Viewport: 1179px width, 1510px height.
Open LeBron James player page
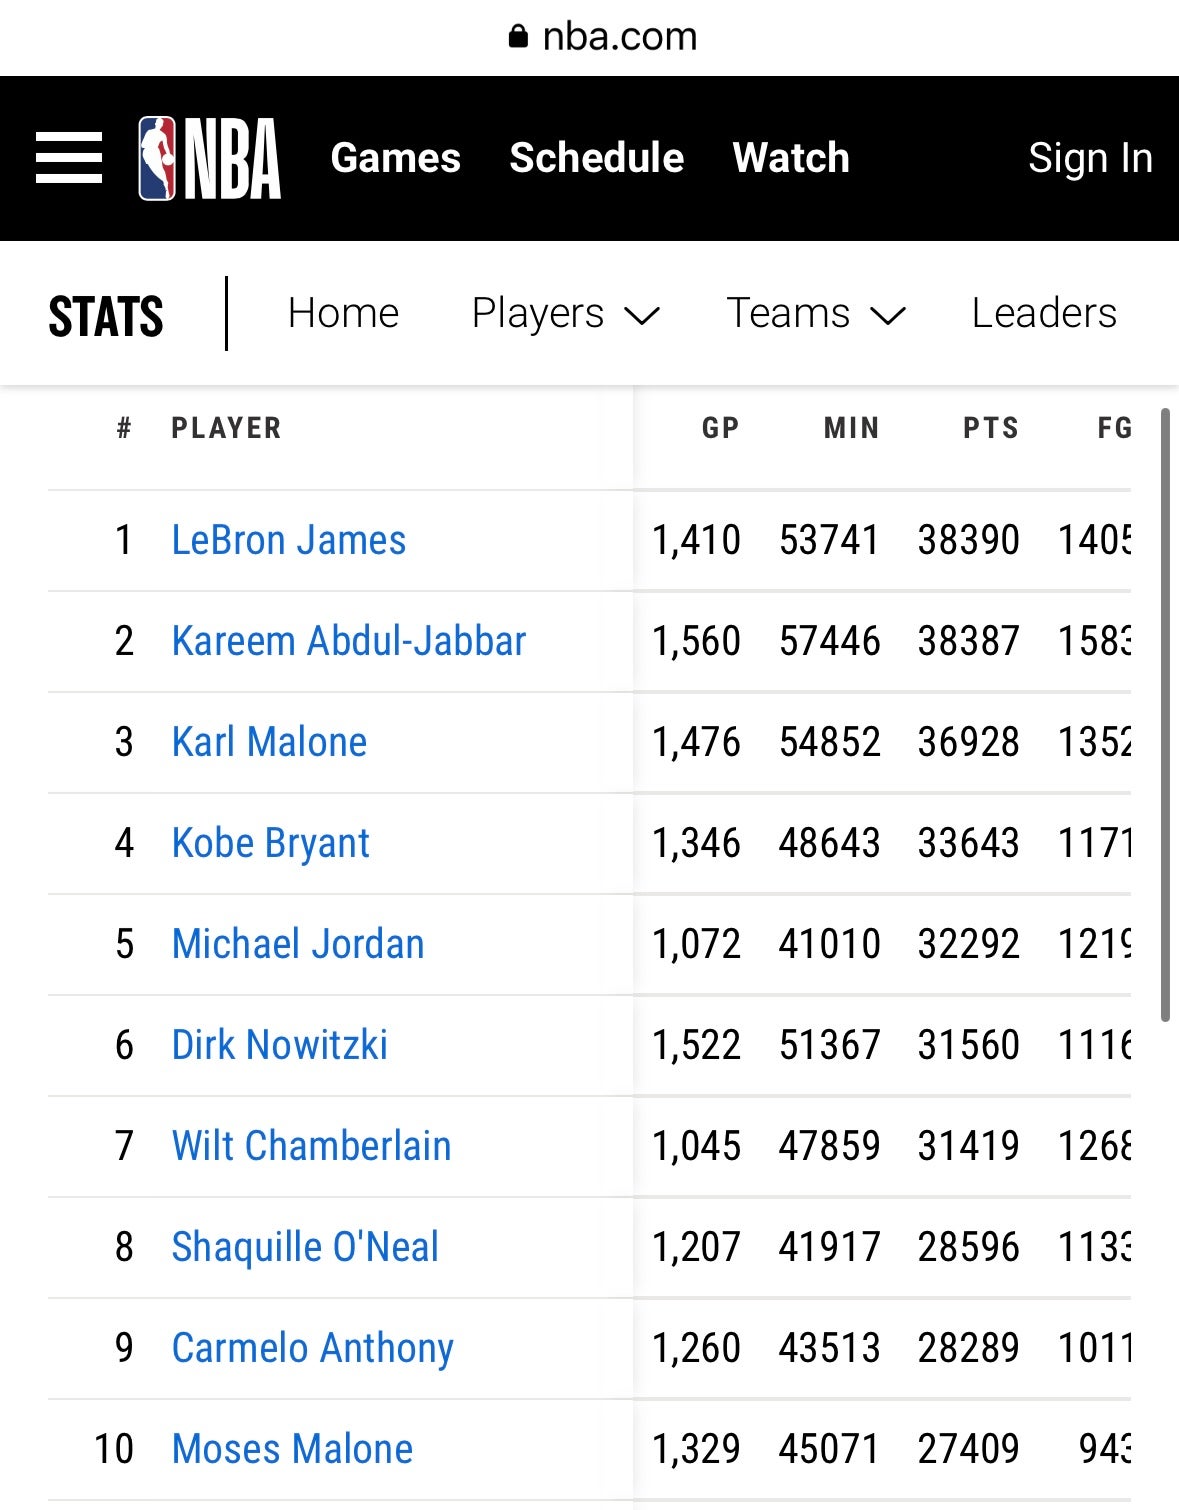pos(289,541)
